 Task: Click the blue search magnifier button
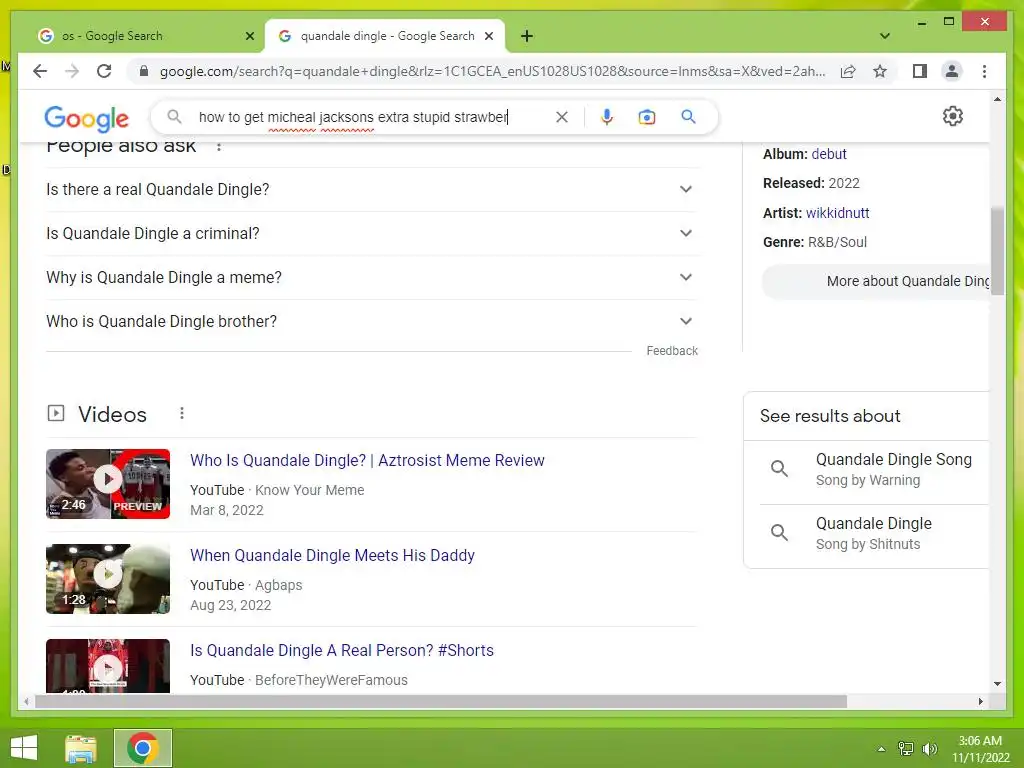(688, 117)
